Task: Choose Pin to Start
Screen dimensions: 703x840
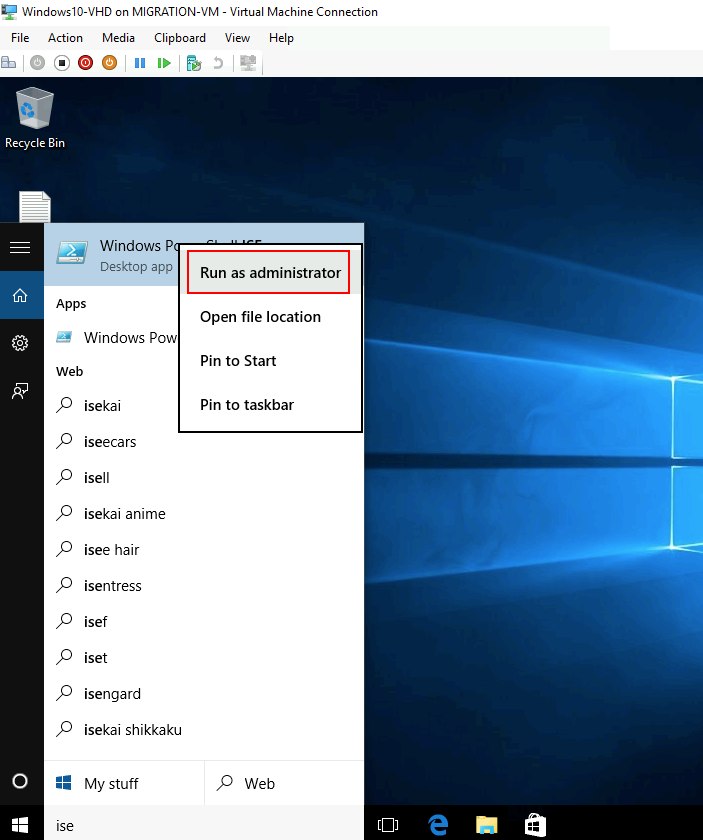Action: click(x=270, y=361)
